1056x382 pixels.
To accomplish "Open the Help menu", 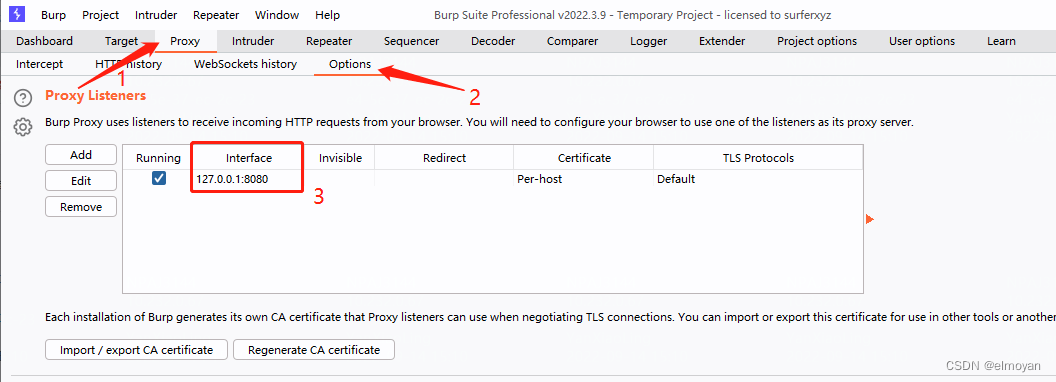I will click(327, 15).
